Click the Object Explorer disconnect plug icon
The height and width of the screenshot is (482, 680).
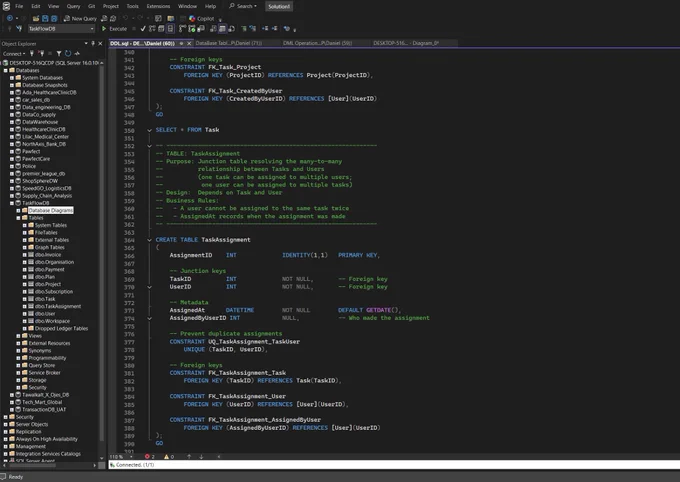click(x=41, y=54)
